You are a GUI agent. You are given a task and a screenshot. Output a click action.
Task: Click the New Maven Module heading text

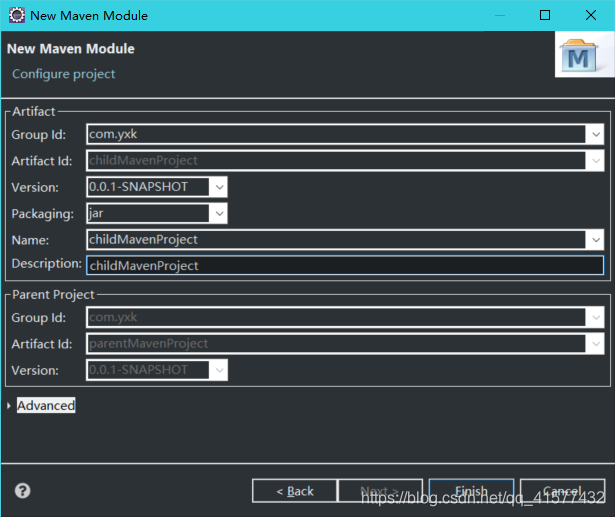(x=71, y=49)
